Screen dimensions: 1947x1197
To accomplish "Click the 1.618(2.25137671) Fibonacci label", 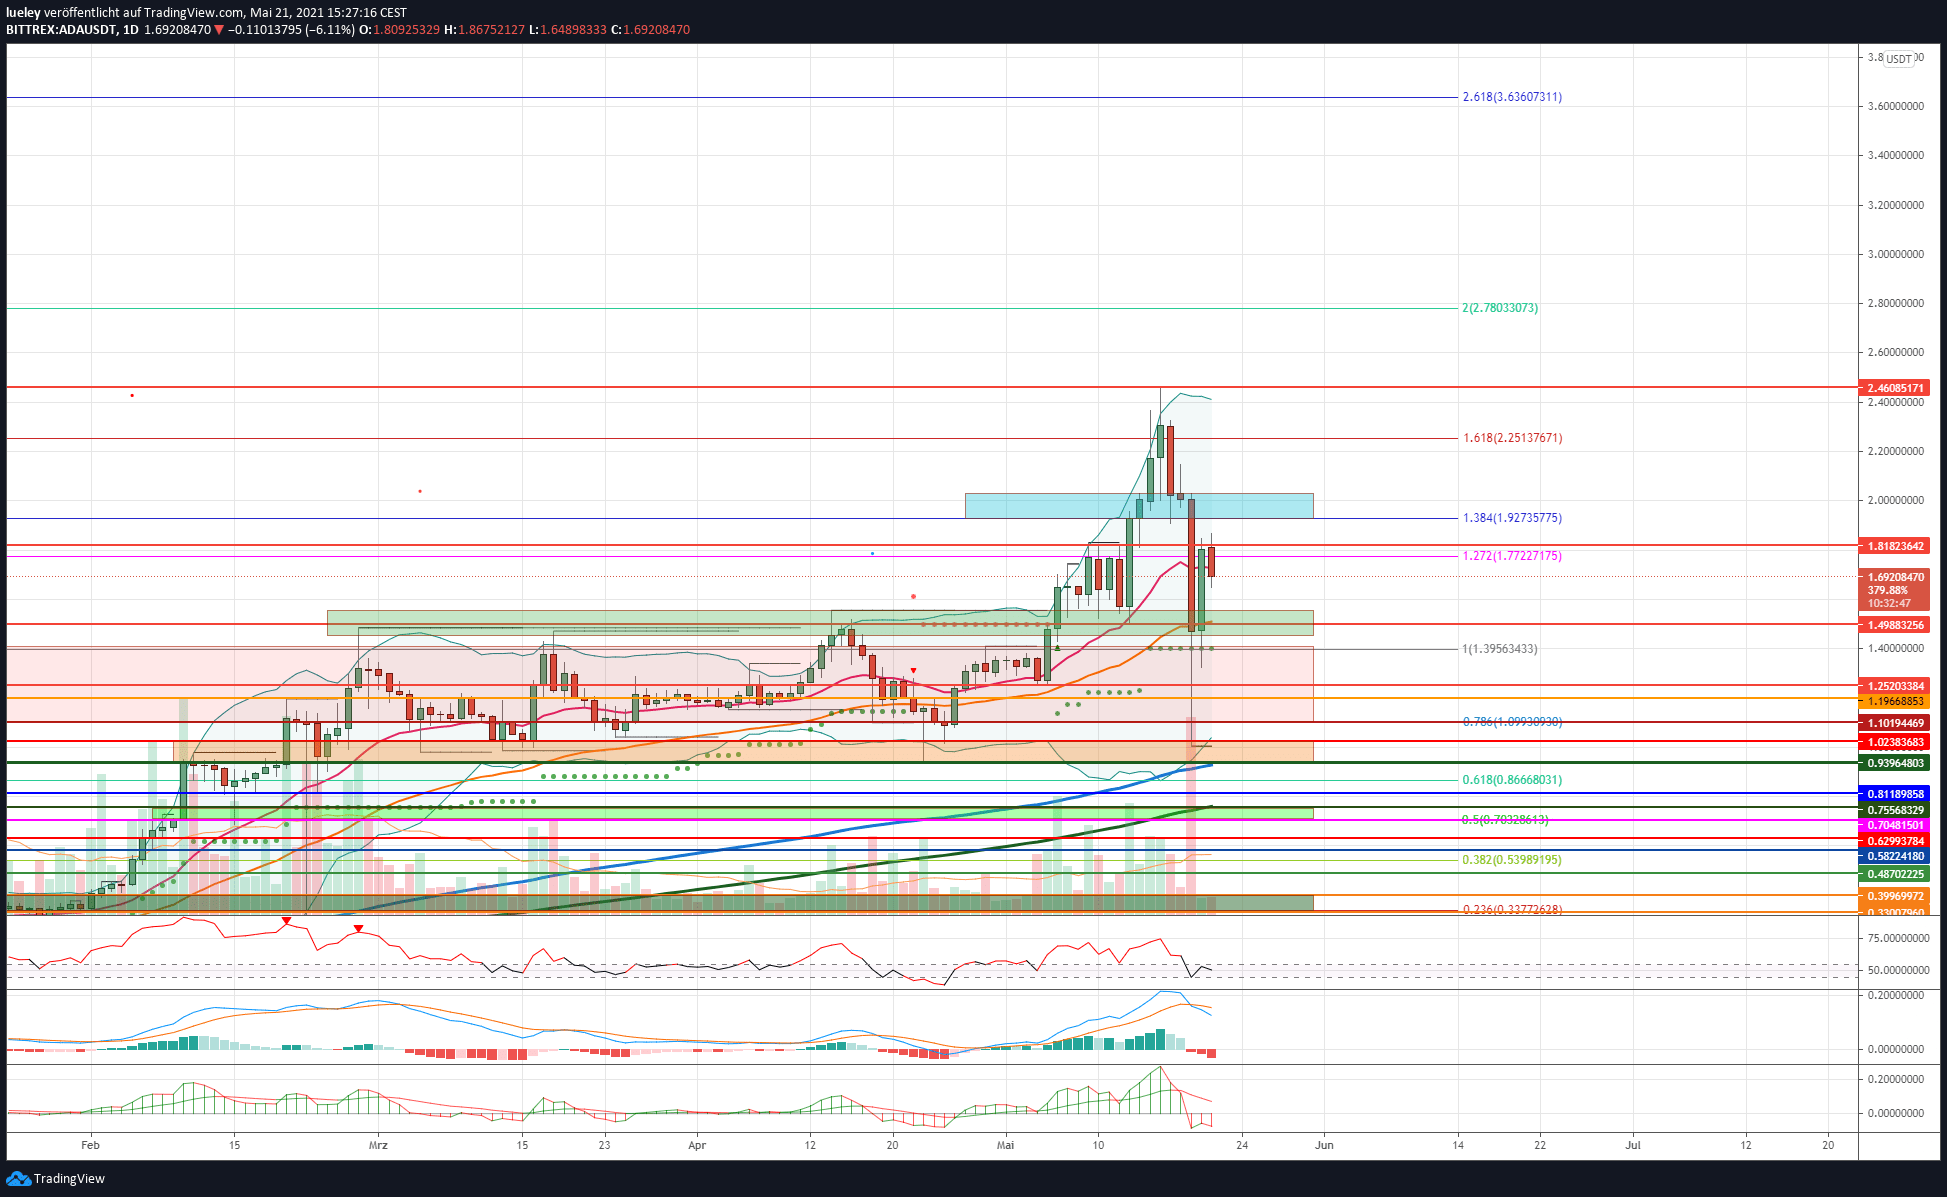I will [x=1512, y=438].
